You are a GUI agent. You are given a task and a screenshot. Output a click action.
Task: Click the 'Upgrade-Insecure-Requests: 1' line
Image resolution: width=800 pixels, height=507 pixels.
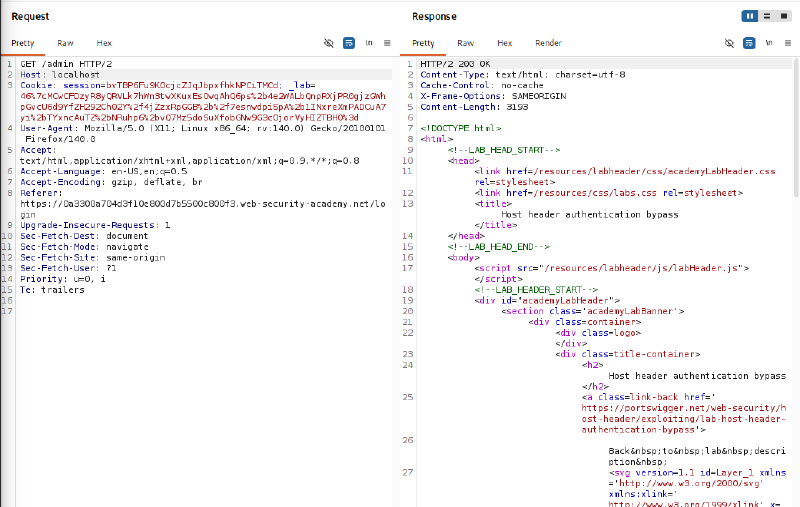tap(95, 225)
